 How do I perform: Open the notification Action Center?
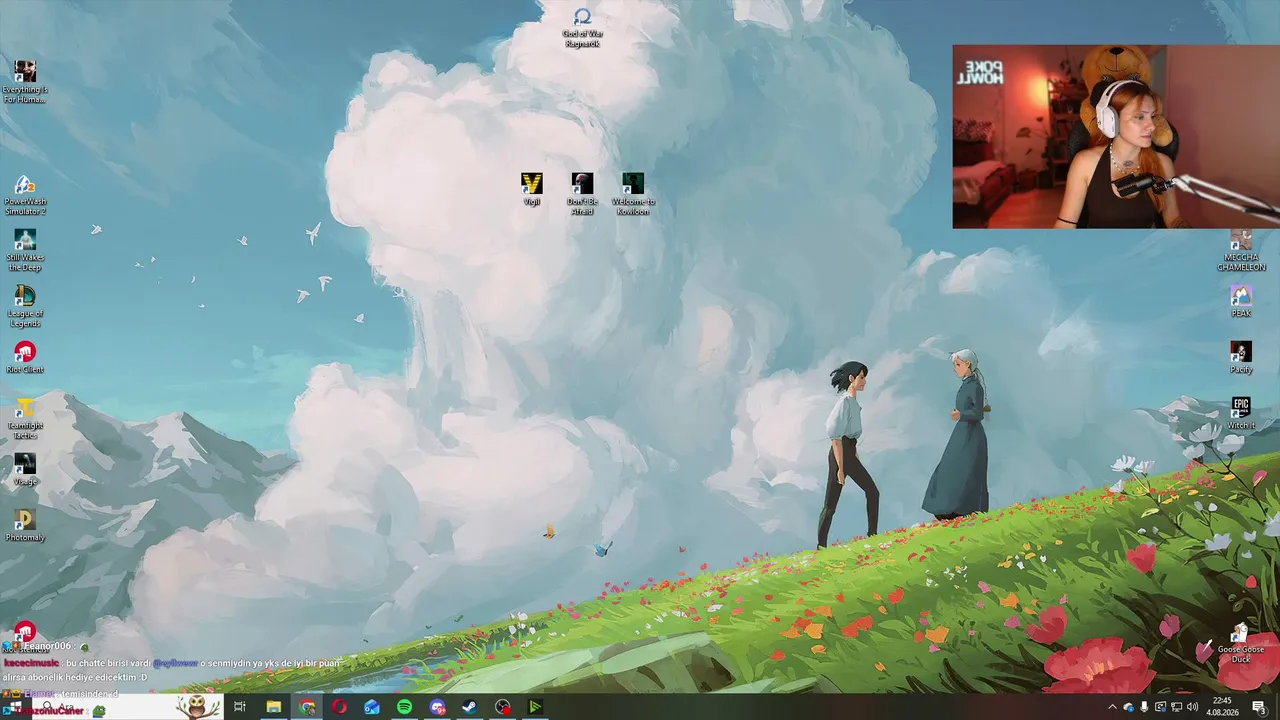pyautogui.click(x=1259, y=707)
